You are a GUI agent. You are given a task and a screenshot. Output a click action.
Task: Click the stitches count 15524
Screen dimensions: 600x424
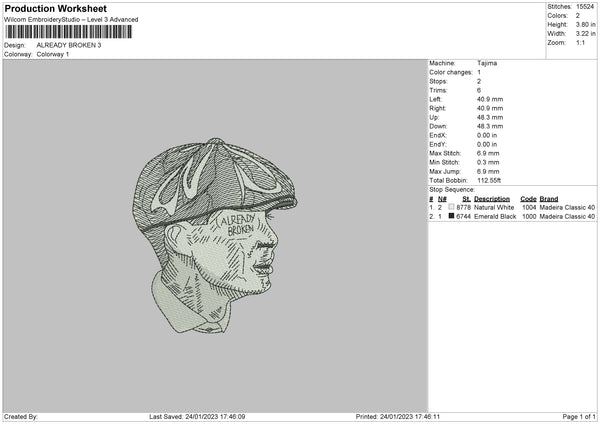(585, 7)
